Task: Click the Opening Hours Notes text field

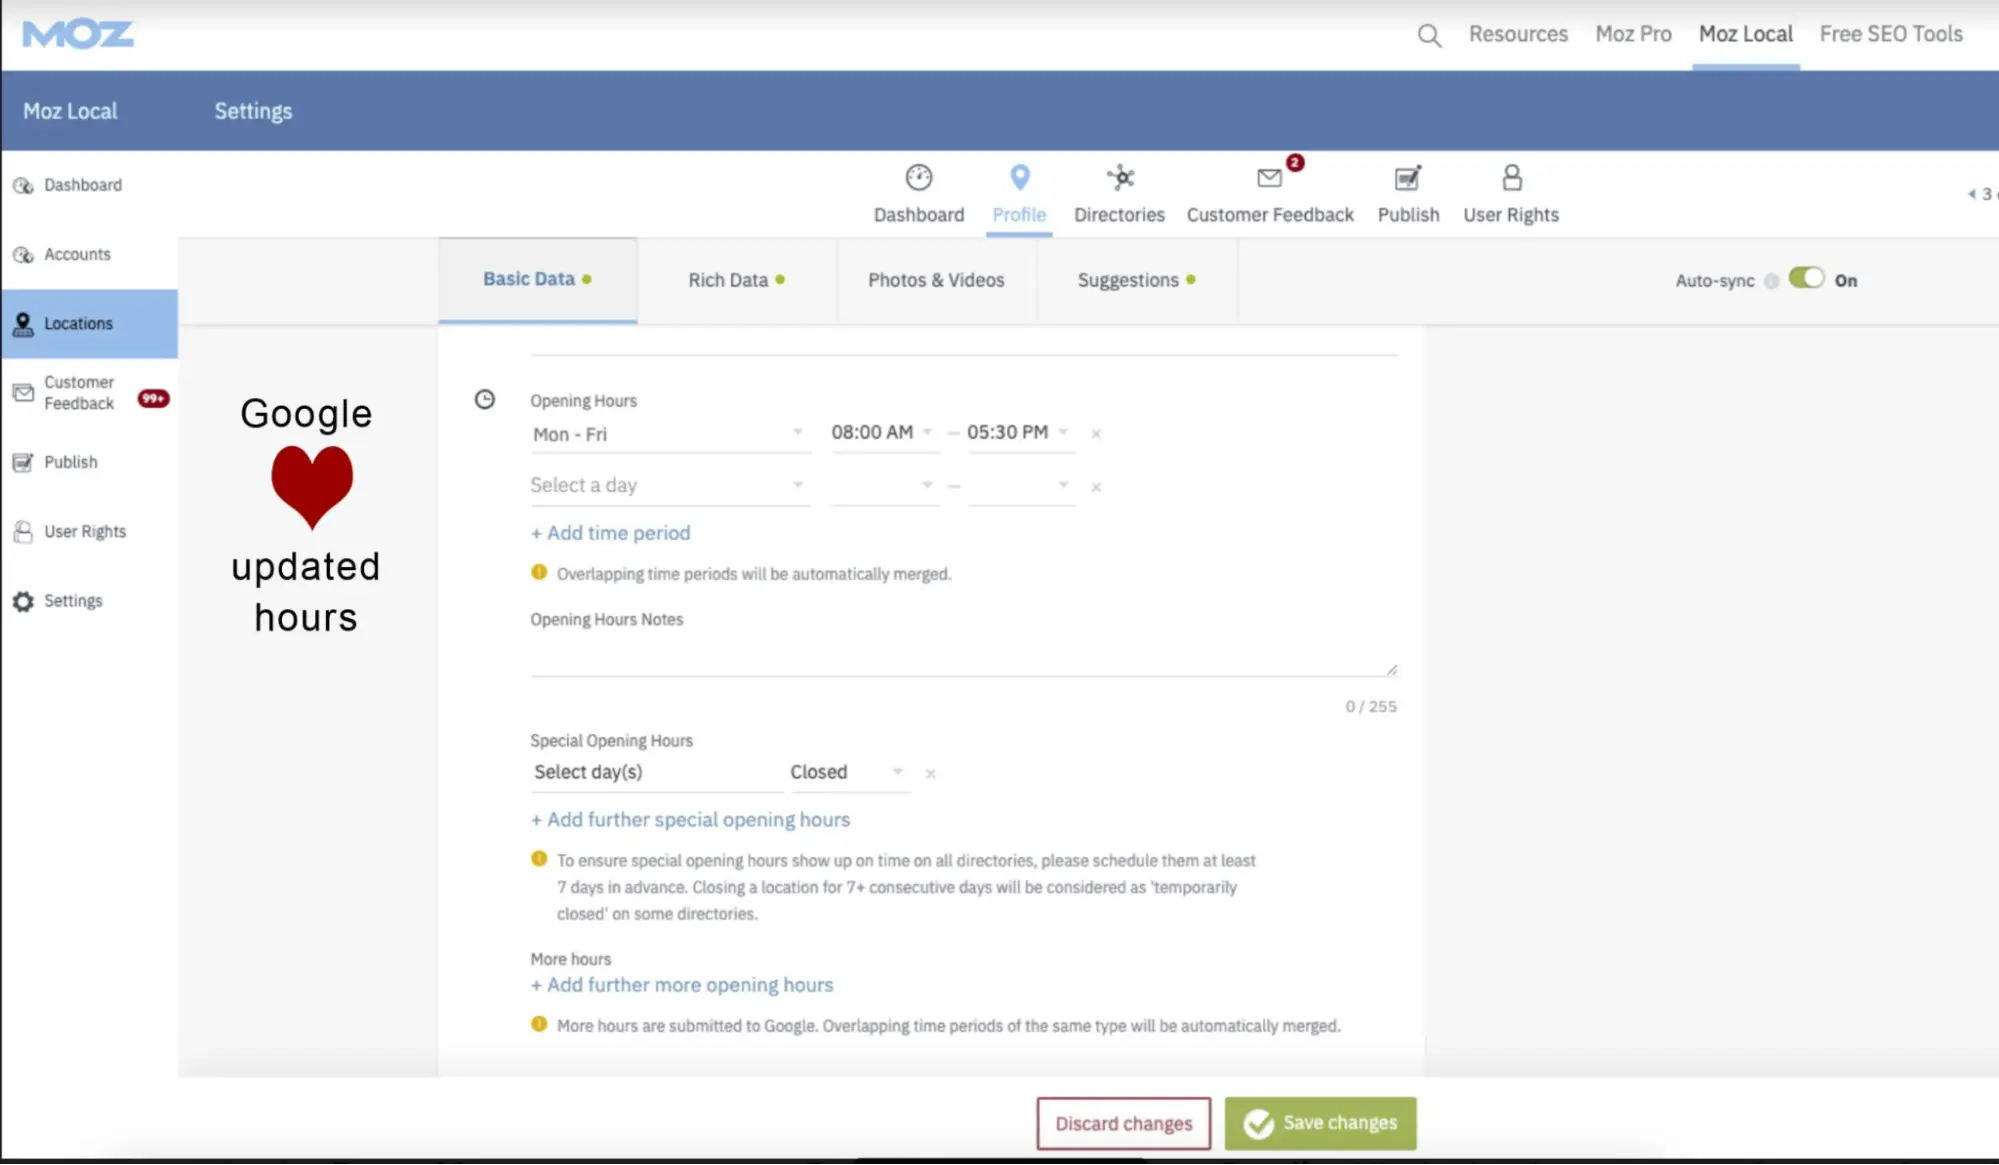Action: click(x=960, y=655)
